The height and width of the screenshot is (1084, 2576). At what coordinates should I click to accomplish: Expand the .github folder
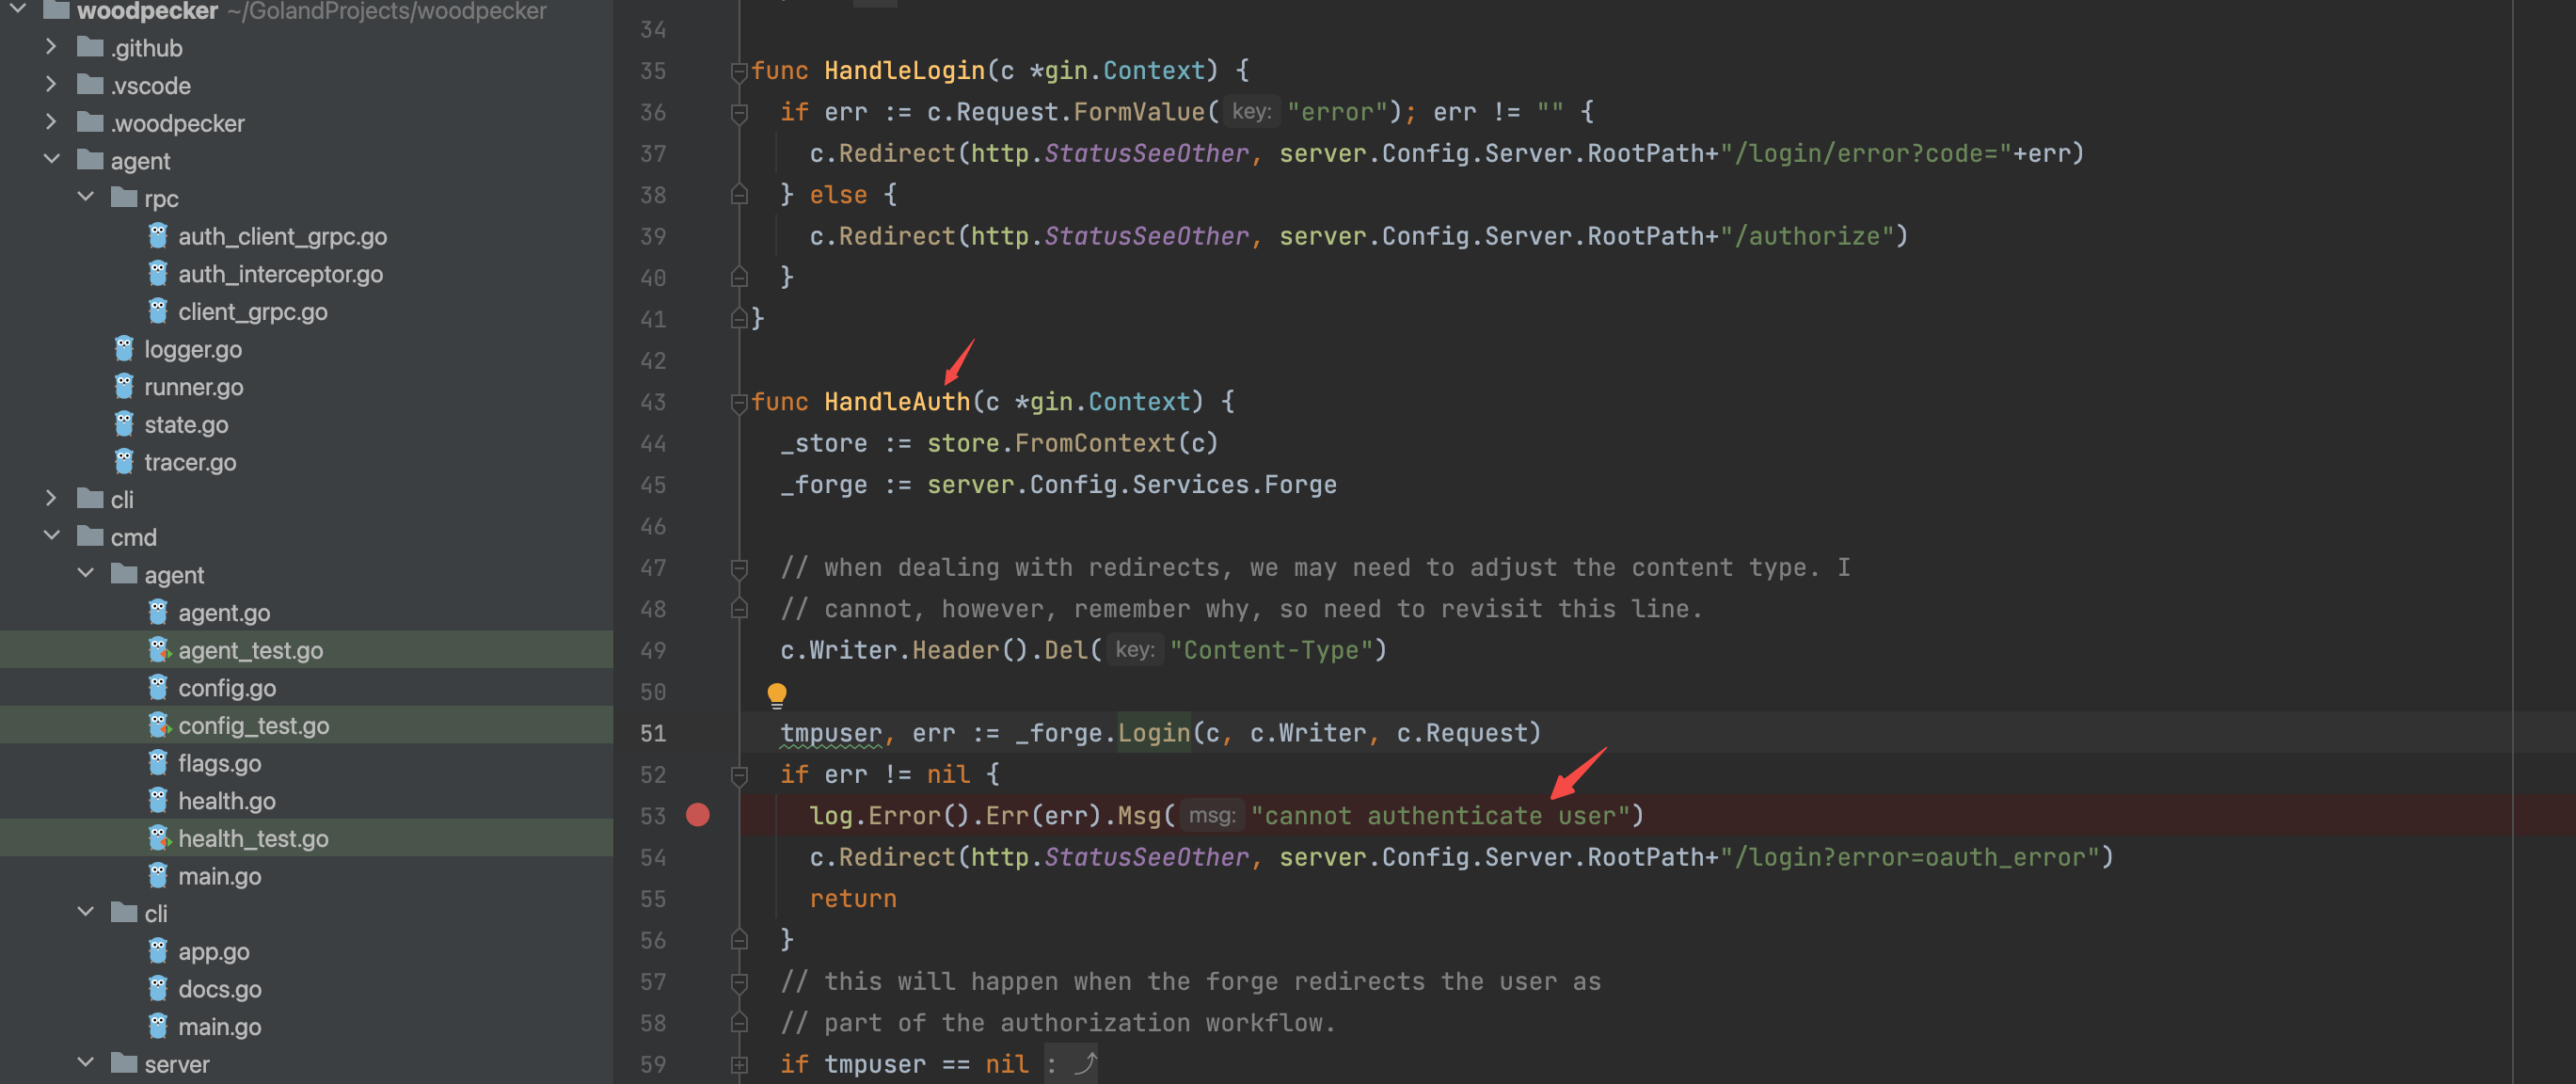click(x=51, y=47)
